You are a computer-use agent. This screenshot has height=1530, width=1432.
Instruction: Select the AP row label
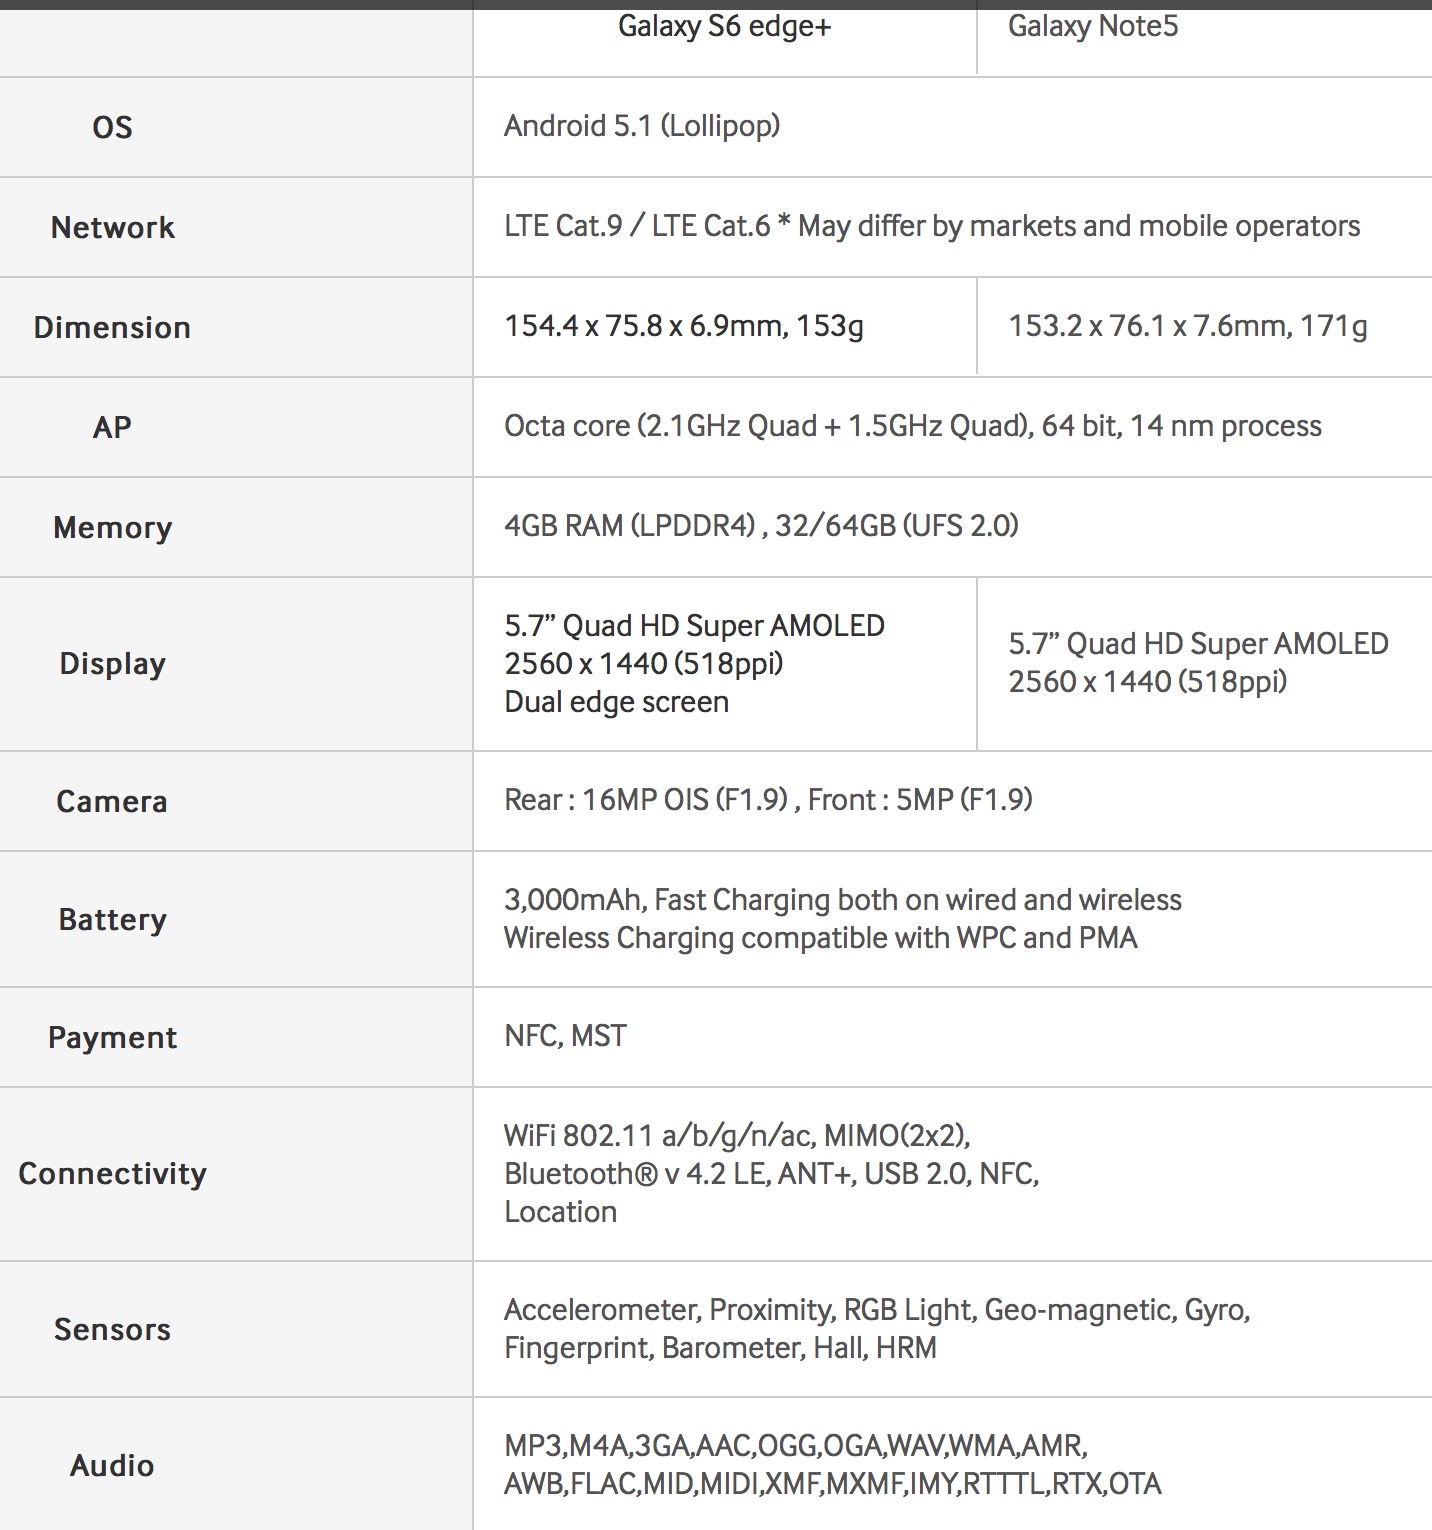(x=112, y=427)
